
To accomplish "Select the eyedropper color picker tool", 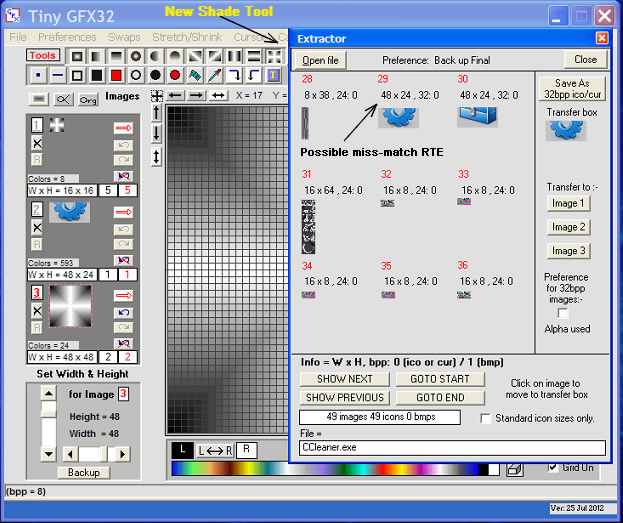I will tap(214, 75).
